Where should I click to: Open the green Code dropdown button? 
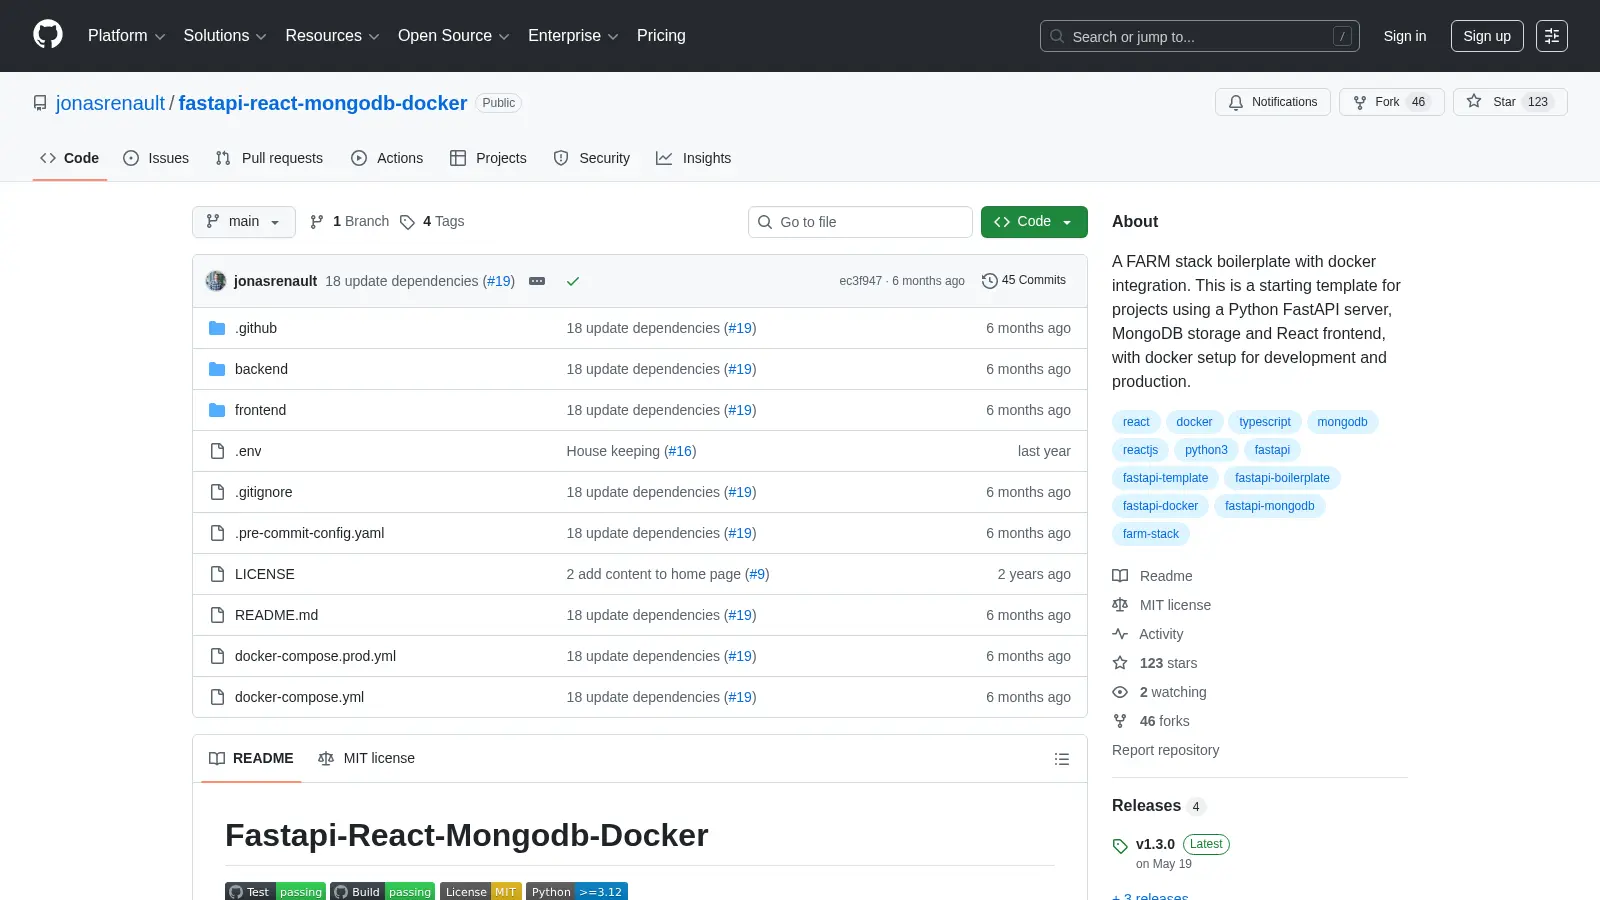coord(1034,222)
